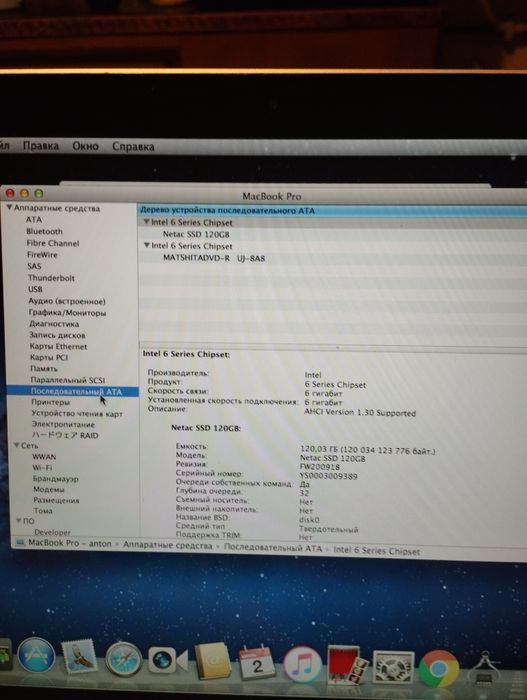Click the serial number YS0003009389
This screenshot has height=700, width=527.
(x=328, y=476)
